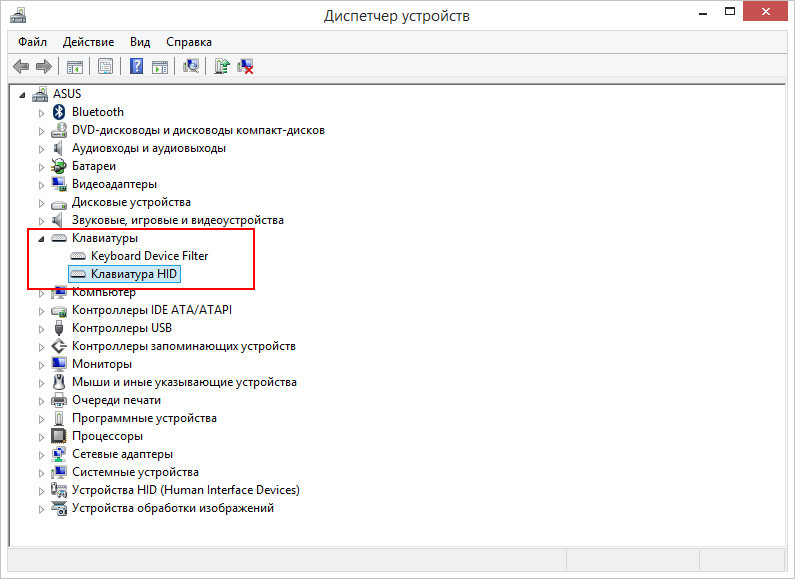795x579 pixels.
Task: Click the mouse icon next to Мыши
Action: (x=59, y=382)
